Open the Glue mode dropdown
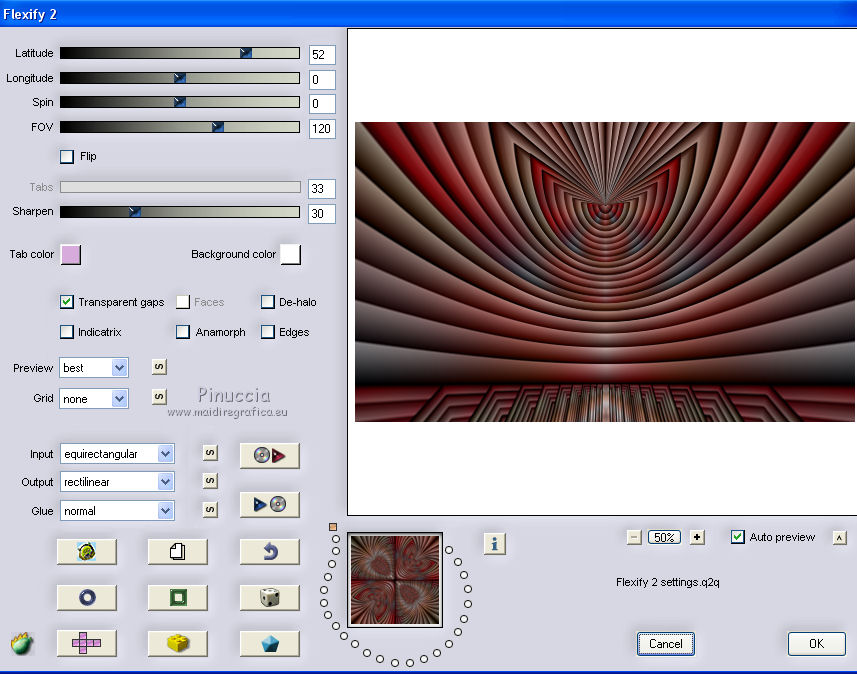857x674 pixels. [x=117, y=511]
